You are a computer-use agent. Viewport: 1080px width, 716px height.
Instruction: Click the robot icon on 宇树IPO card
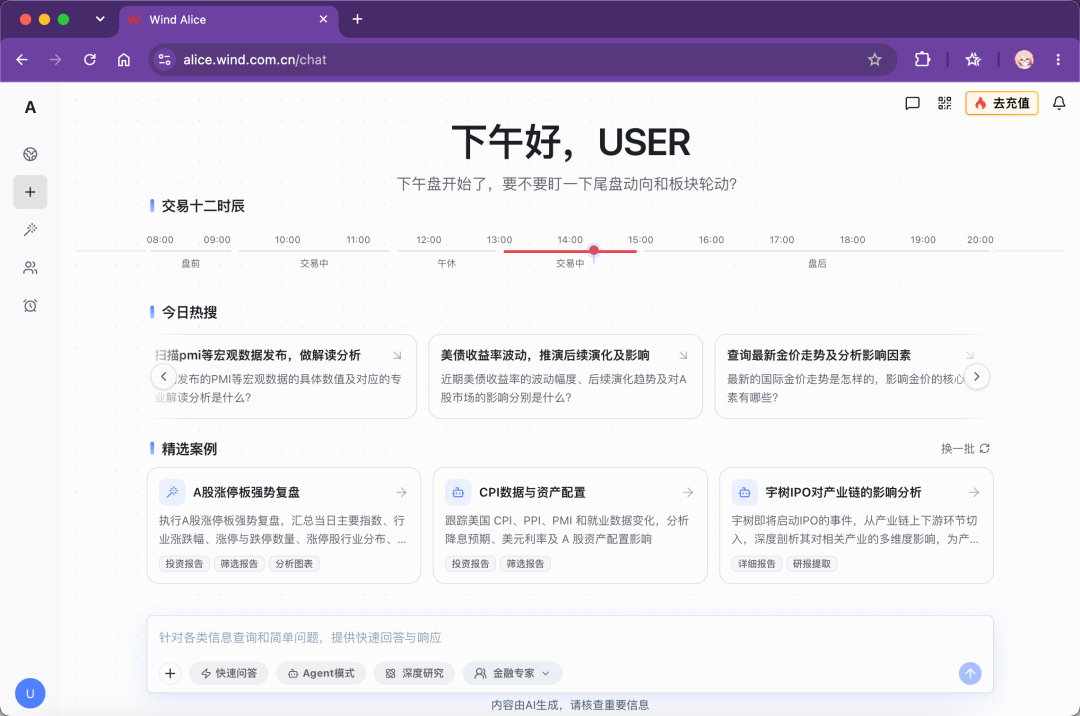tap(745, 492)
